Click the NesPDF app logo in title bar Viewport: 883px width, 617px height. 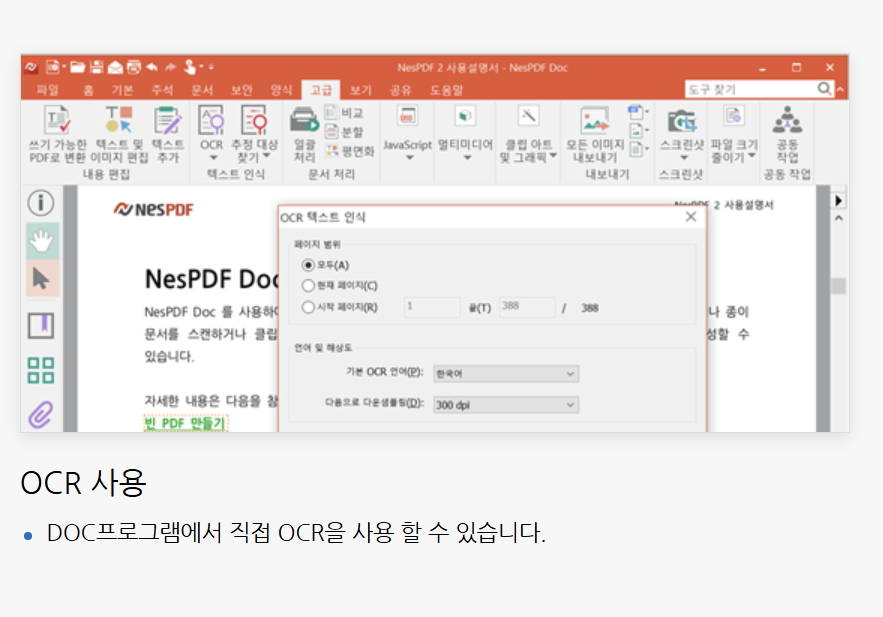point(31,68)
